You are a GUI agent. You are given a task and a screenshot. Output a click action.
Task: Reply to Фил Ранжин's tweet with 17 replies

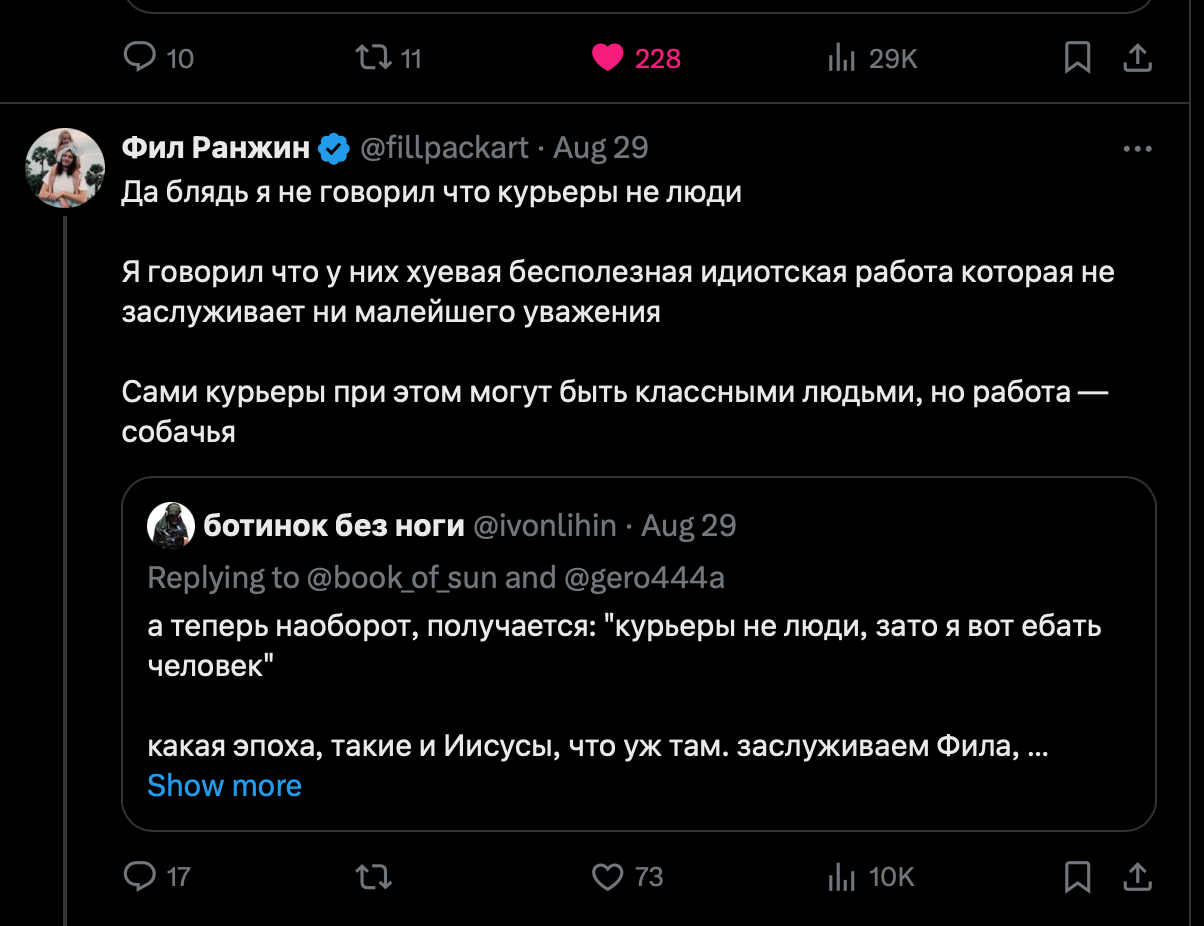[137, 877]
